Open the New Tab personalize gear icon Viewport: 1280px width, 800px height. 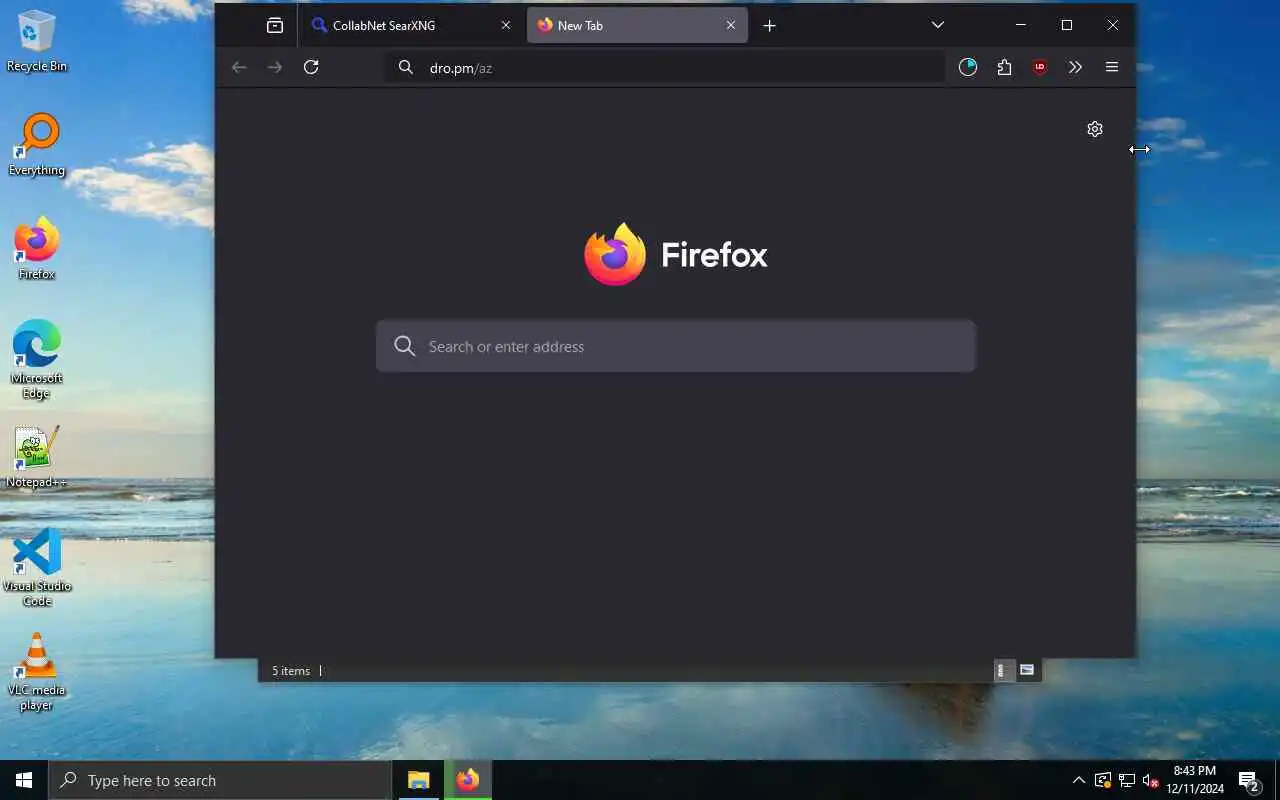(1095, 129)
